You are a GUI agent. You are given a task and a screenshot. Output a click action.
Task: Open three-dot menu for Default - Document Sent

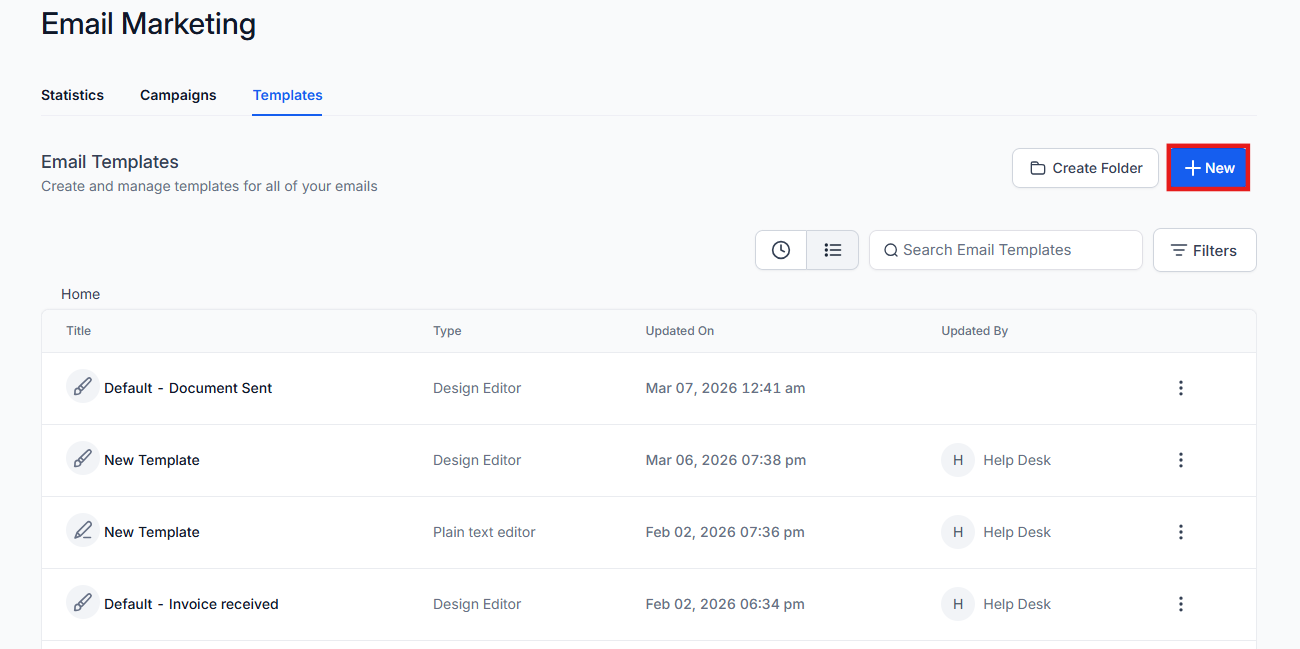1180,388
